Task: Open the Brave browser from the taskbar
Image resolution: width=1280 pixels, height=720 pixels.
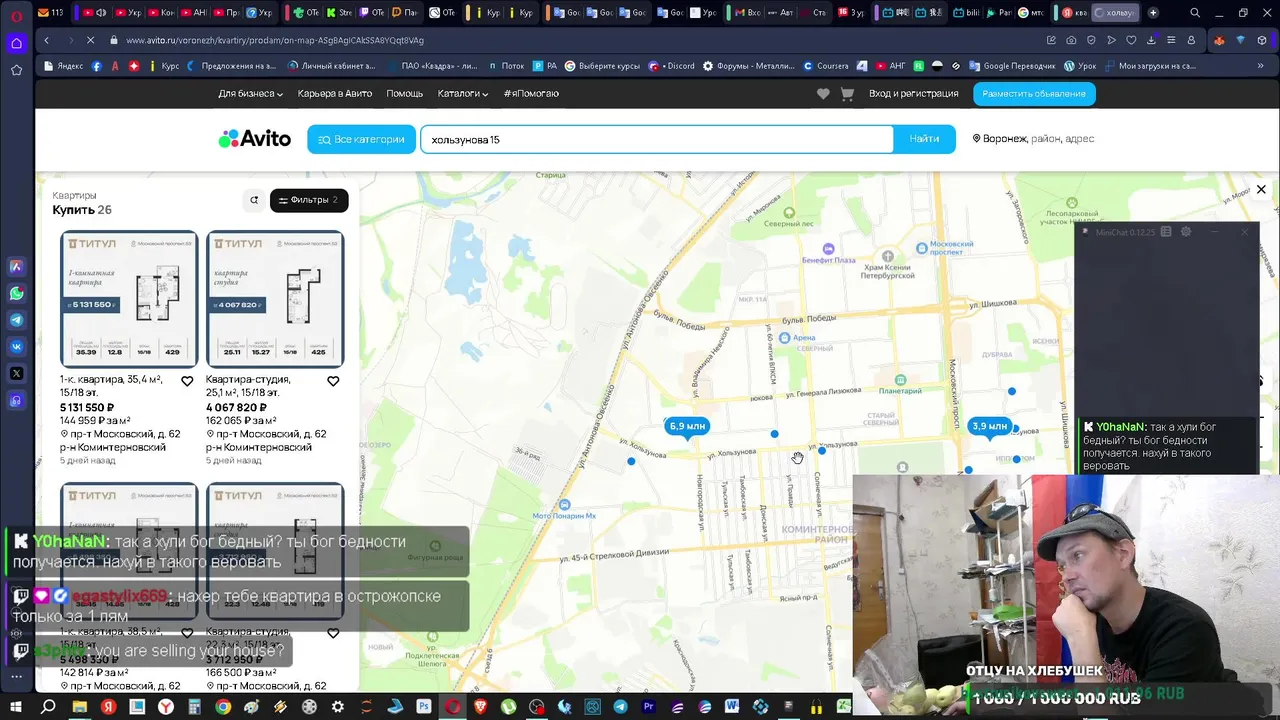Action: [482, 707]
